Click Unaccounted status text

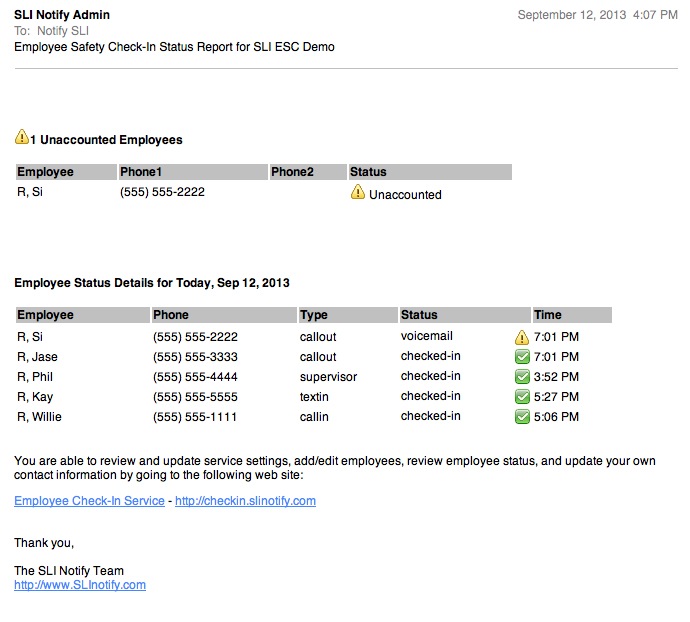pos(405,195)
